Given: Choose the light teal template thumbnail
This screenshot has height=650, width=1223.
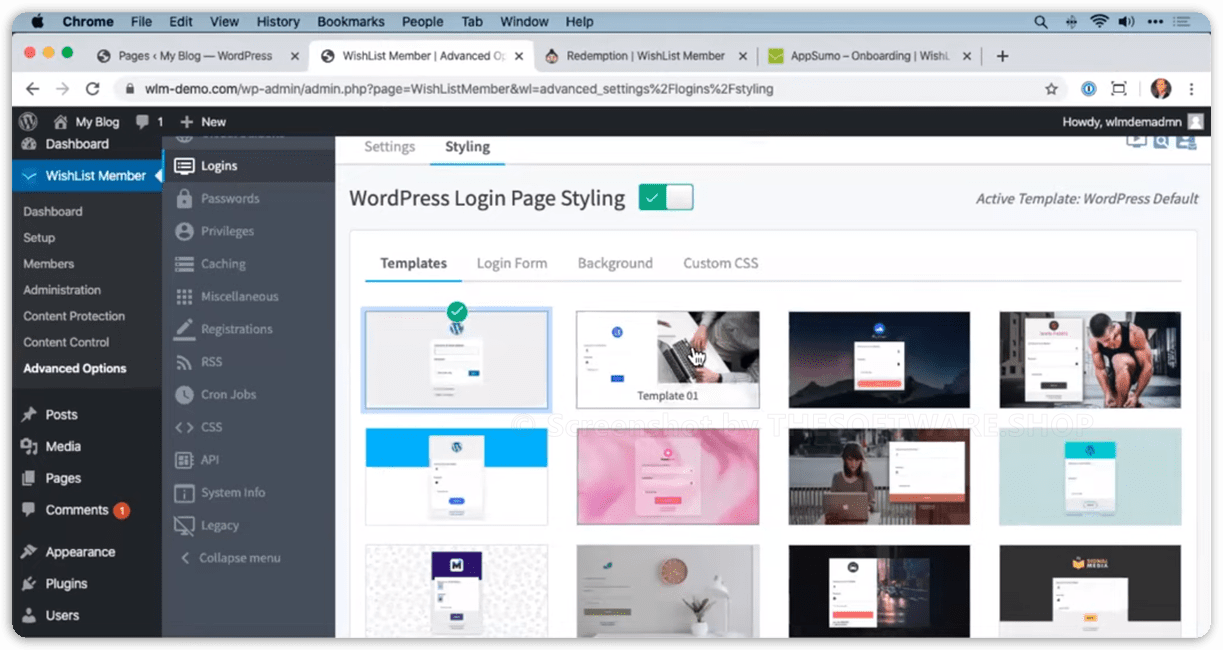Looking at the screenshot, I should (x=1090, y=476).
